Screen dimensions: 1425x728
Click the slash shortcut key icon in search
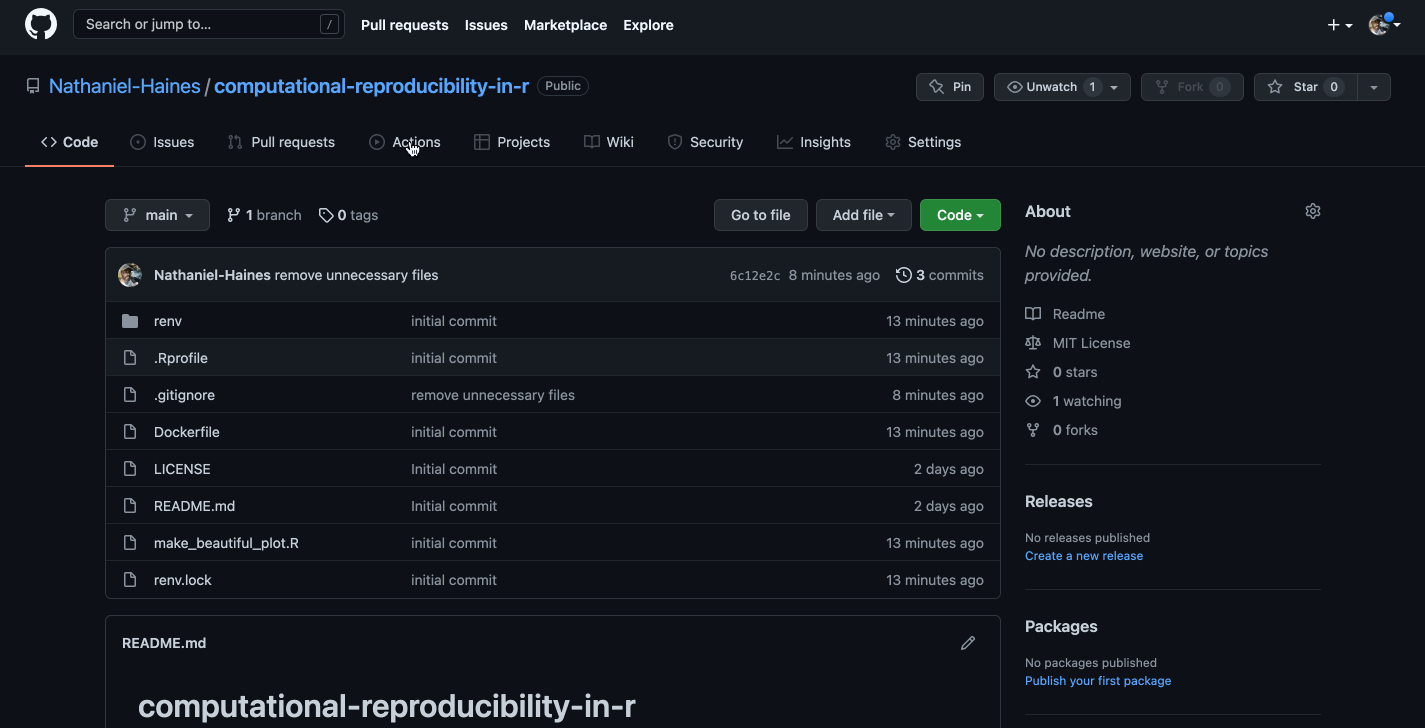coord(329,25)
